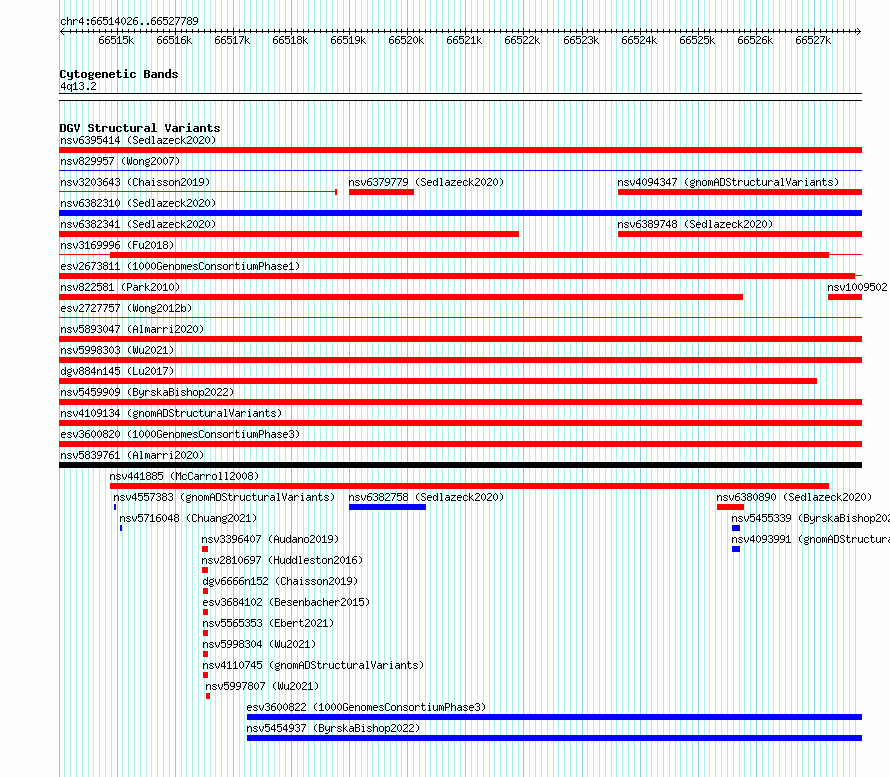Click the black bar of nsv5839761
Viewport: 890px width, 777px height.
[x=460, y=465]
